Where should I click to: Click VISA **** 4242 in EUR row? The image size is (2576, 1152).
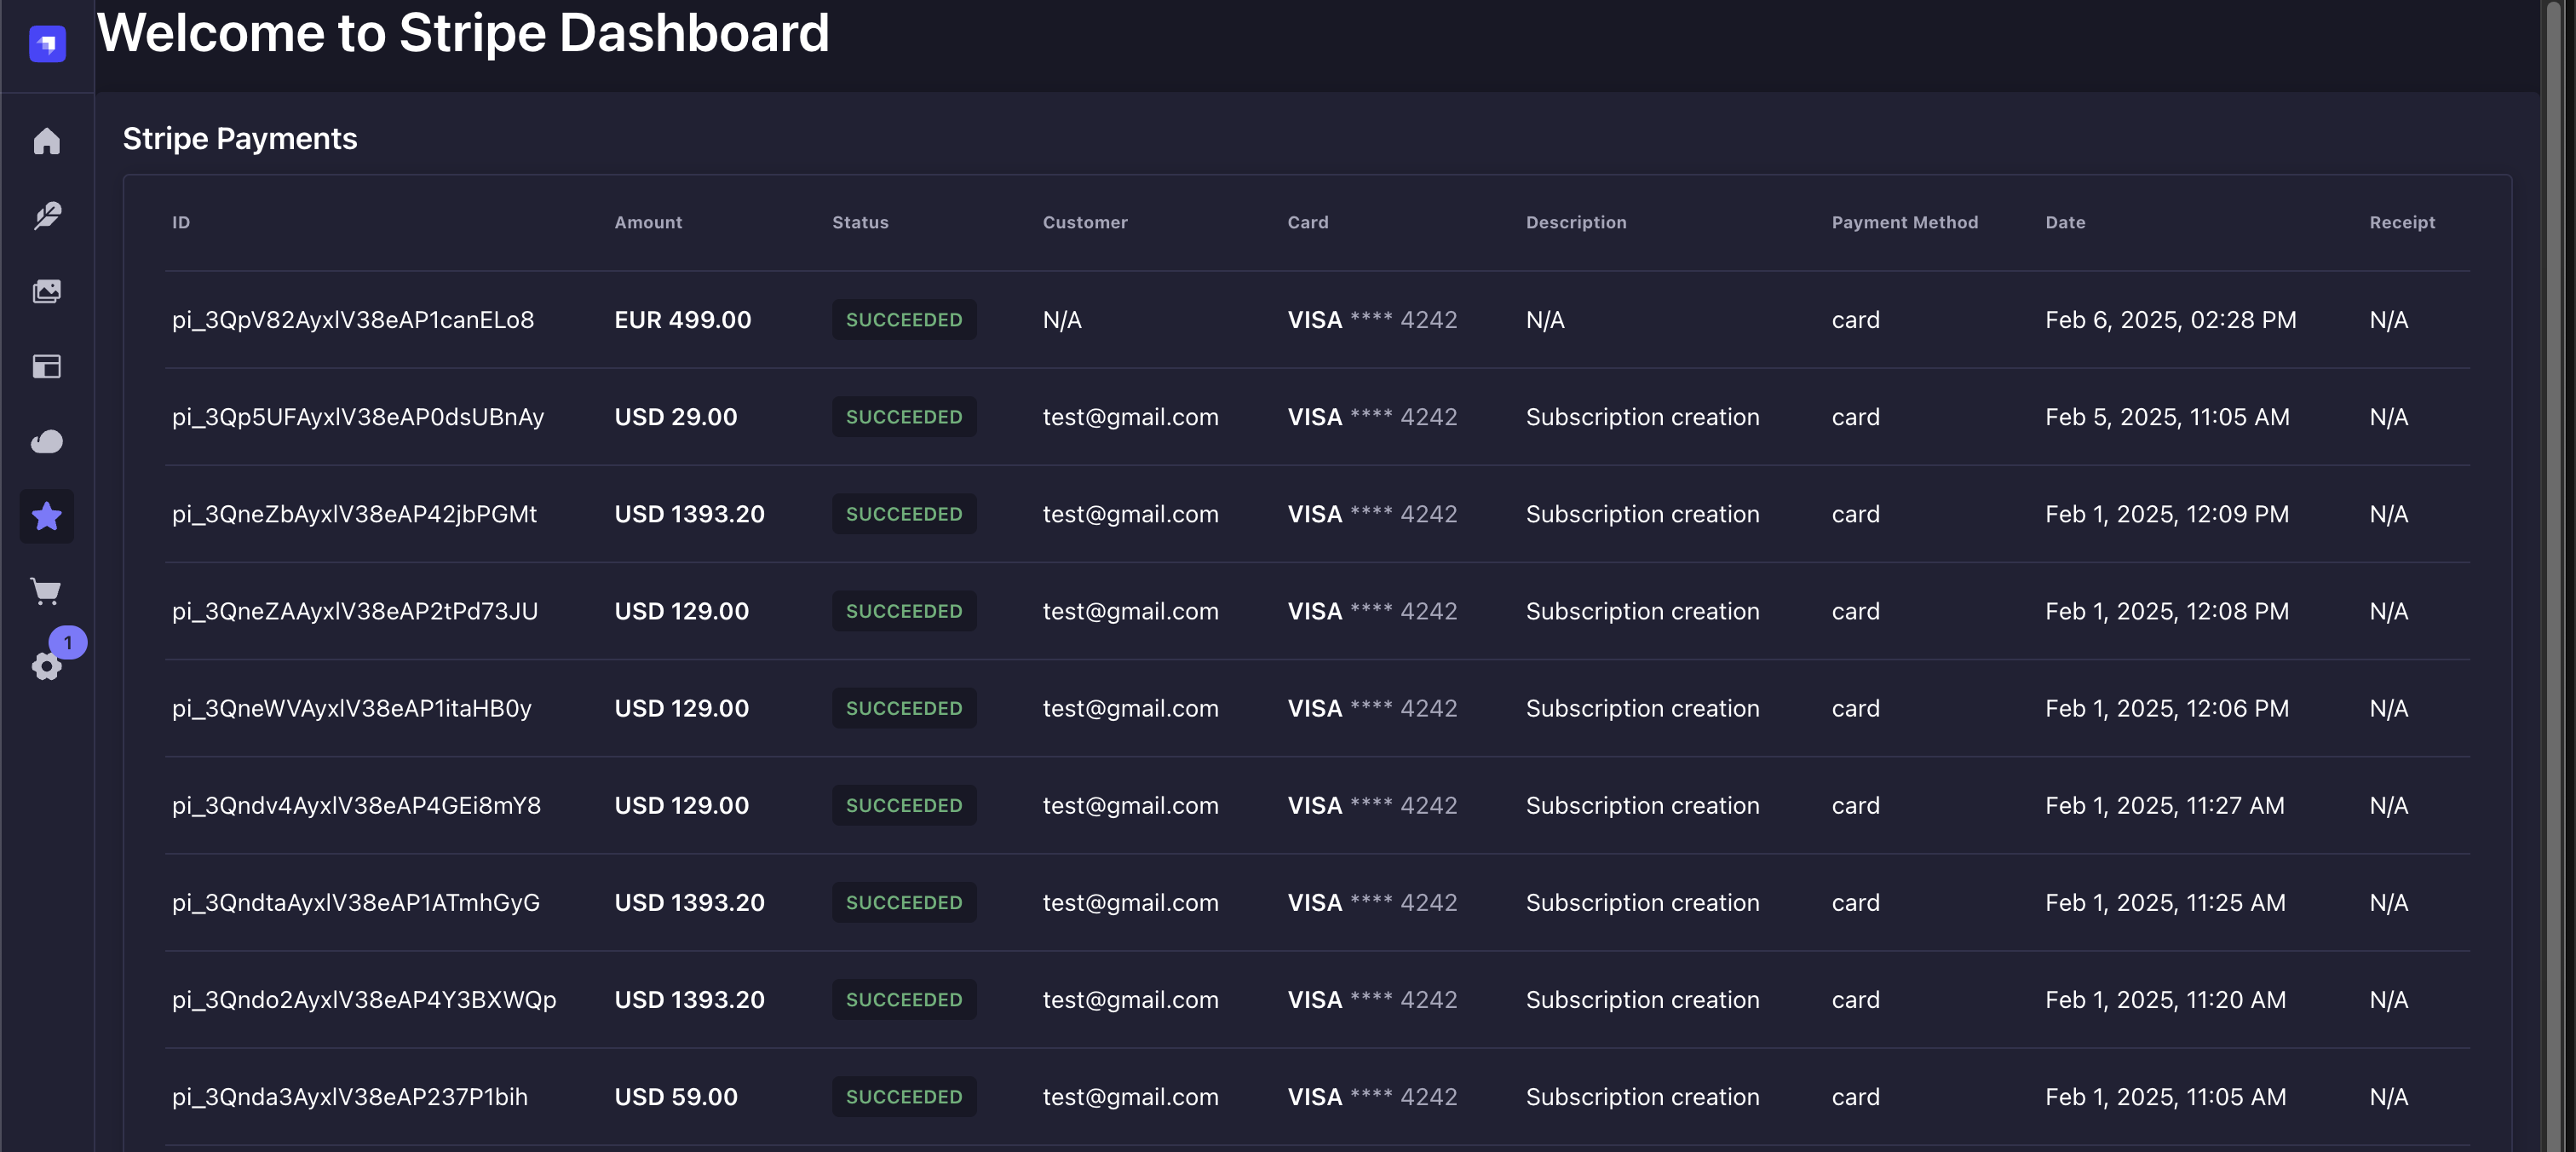(1372, 320)
